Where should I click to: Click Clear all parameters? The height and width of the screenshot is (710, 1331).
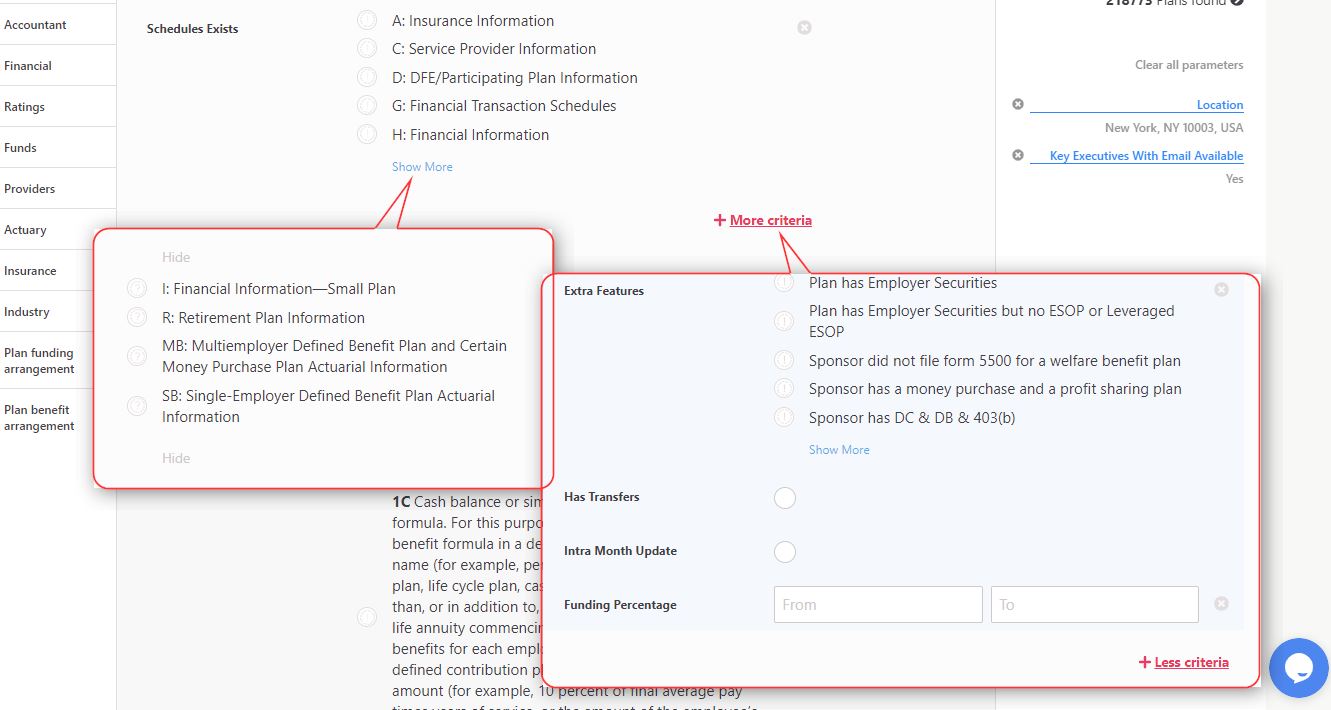1189,65
